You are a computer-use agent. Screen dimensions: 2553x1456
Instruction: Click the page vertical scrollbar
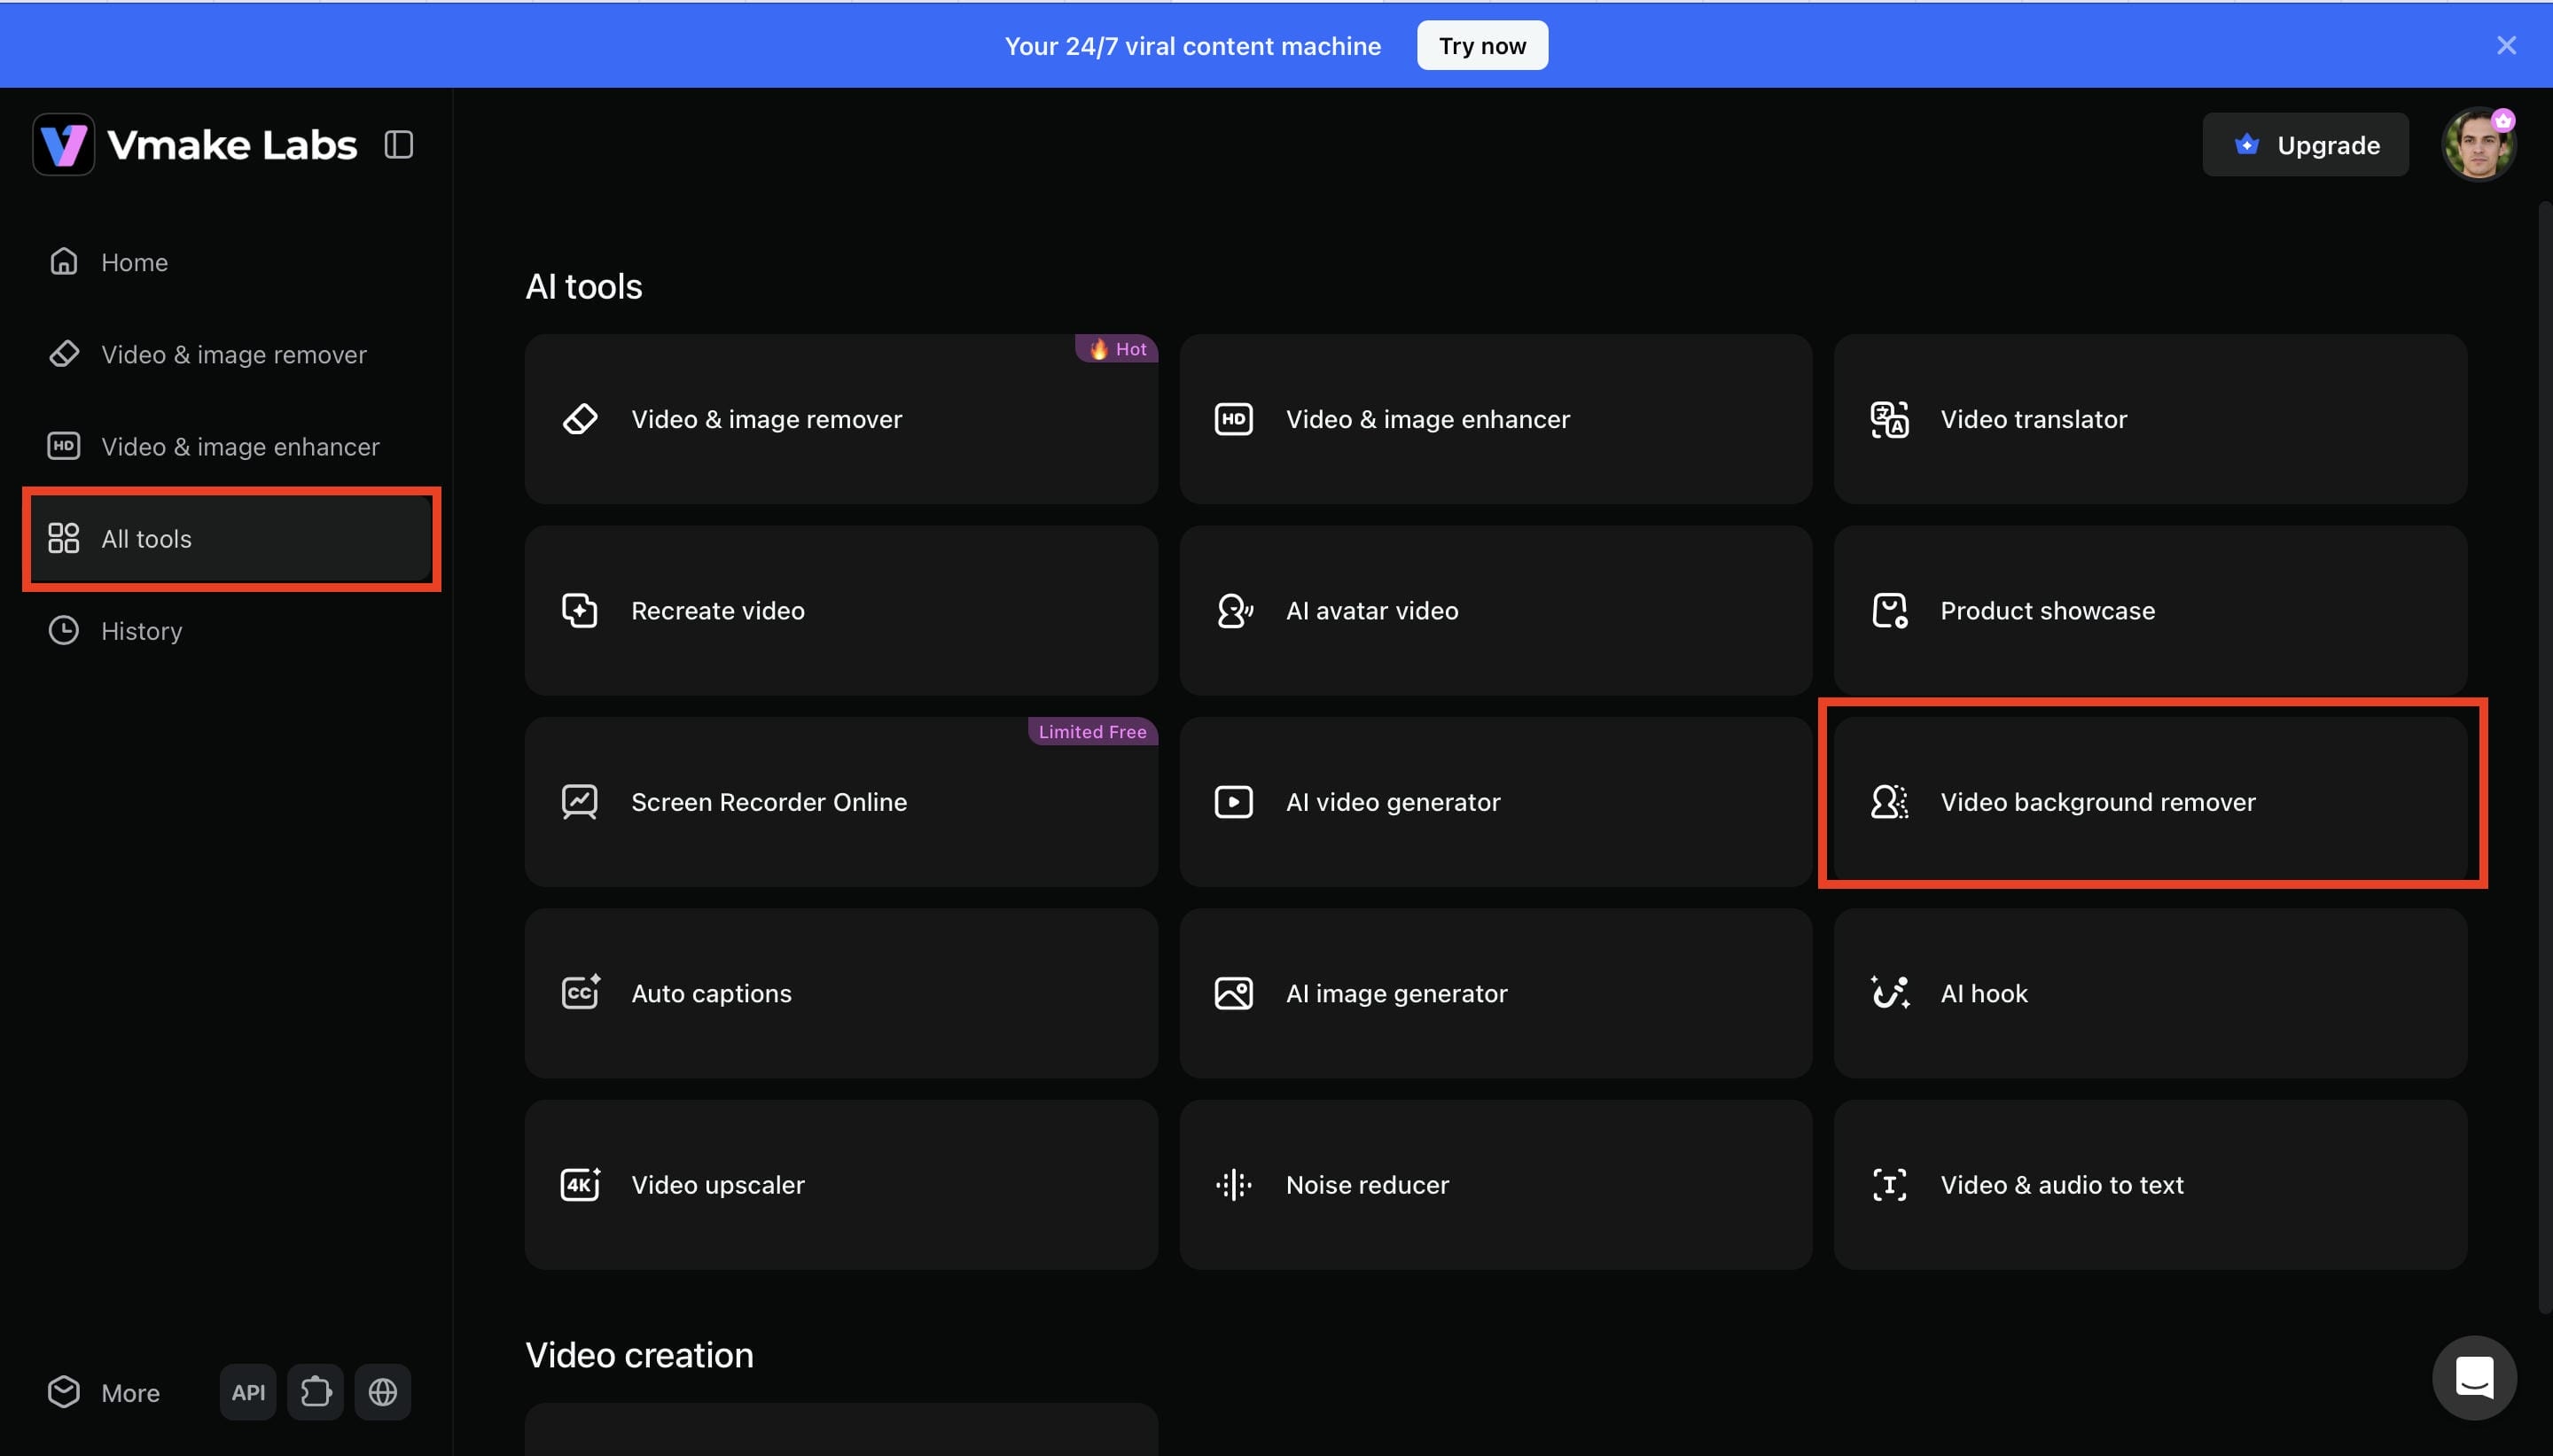2545,758
